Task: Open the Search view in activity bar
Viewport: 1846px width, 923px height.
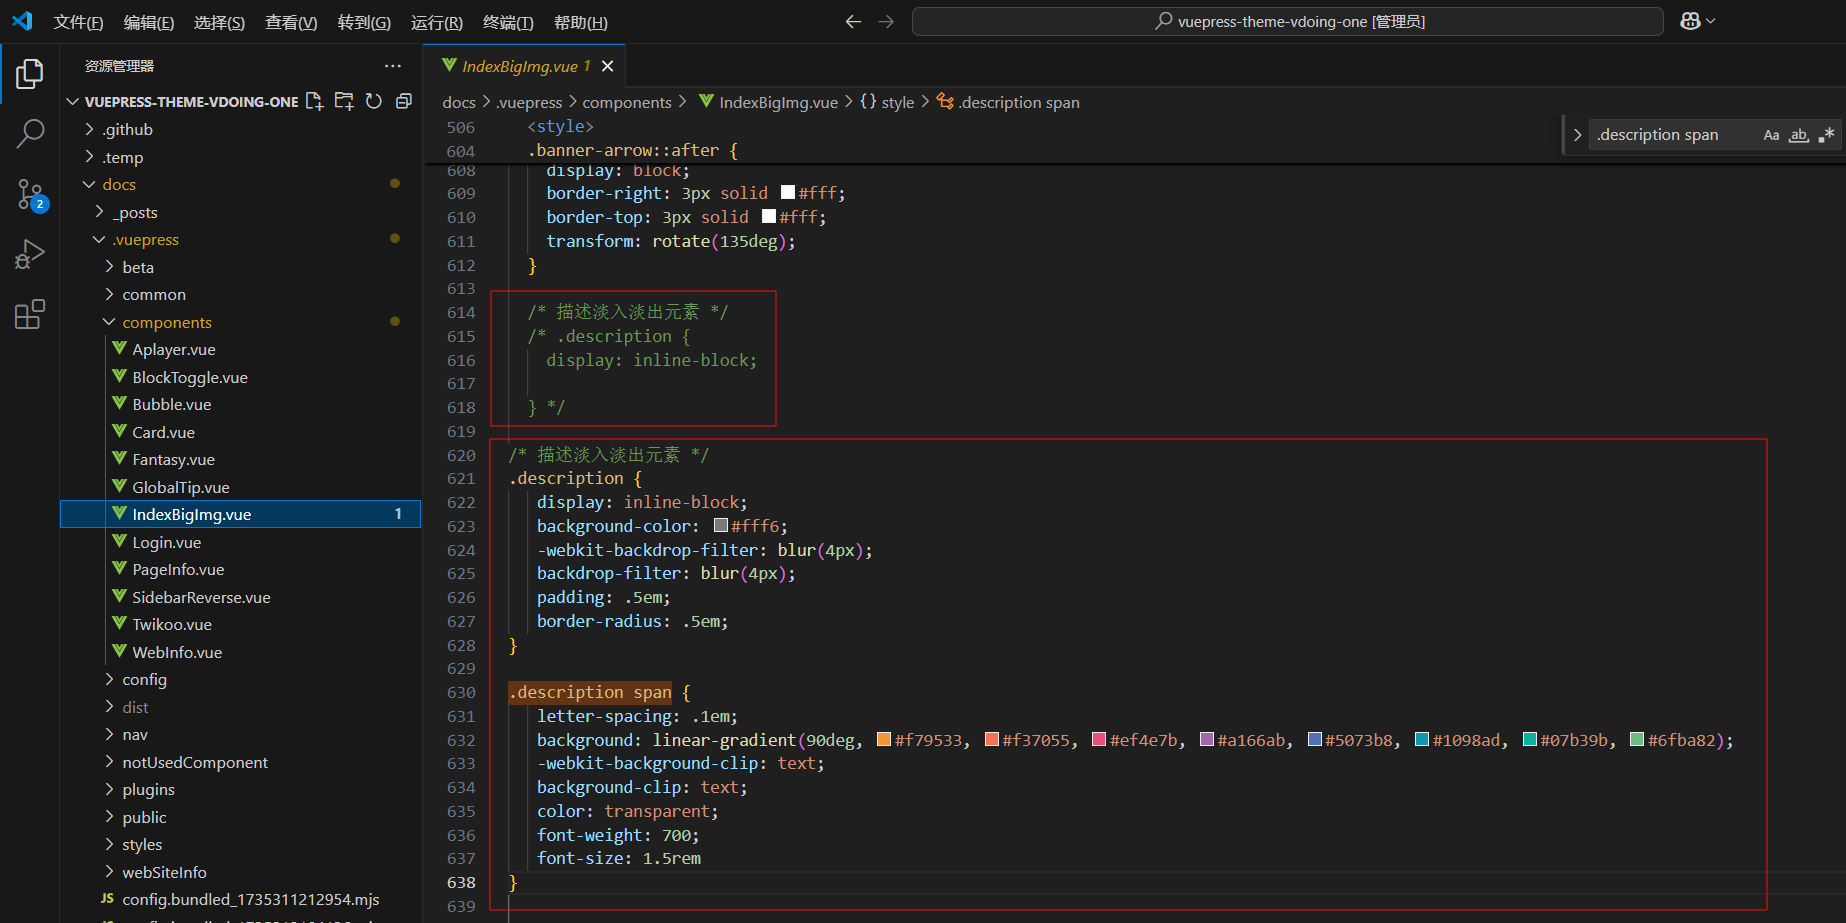Action: pyautogui.click(x=30, y=133)
